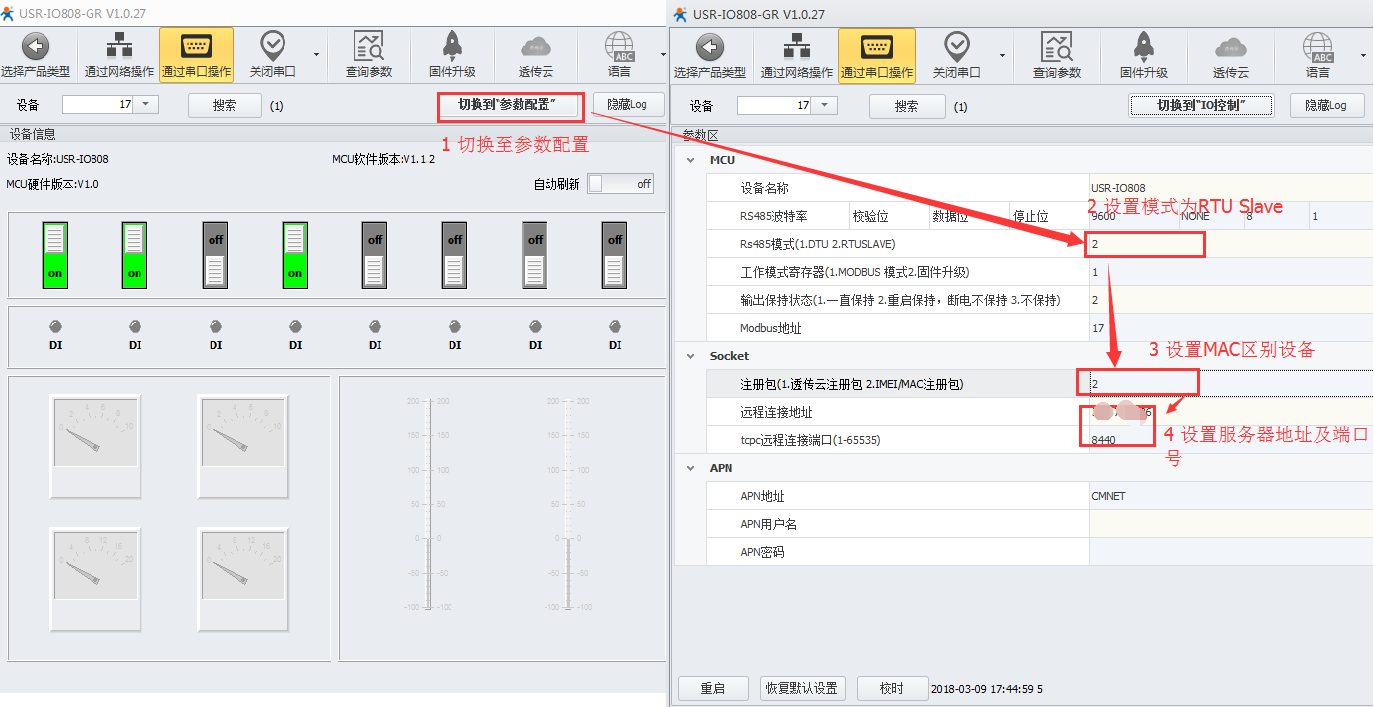Image resolution: width=1374 pixels, height=707 pixels.
Task: Select 通过网络操作 icon in left window
Action: 119,47
